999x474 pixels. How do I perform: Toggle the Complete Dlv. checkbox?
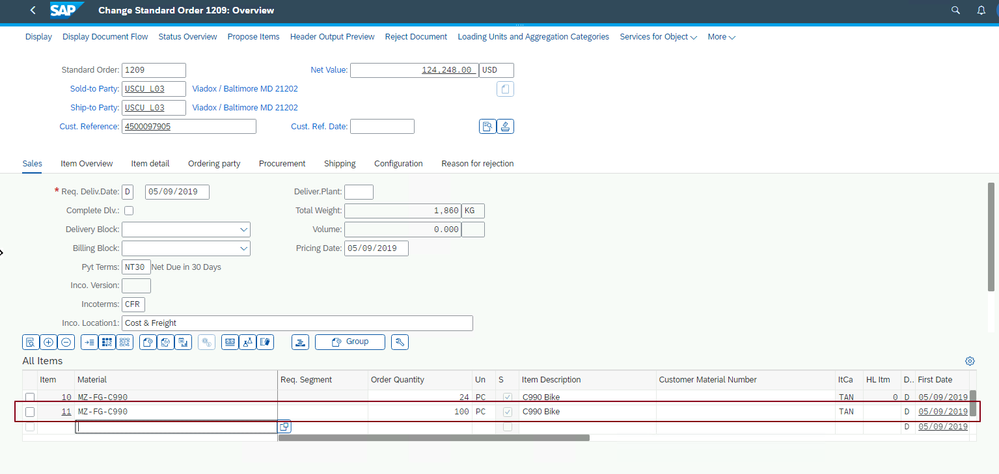coord(129,210)
